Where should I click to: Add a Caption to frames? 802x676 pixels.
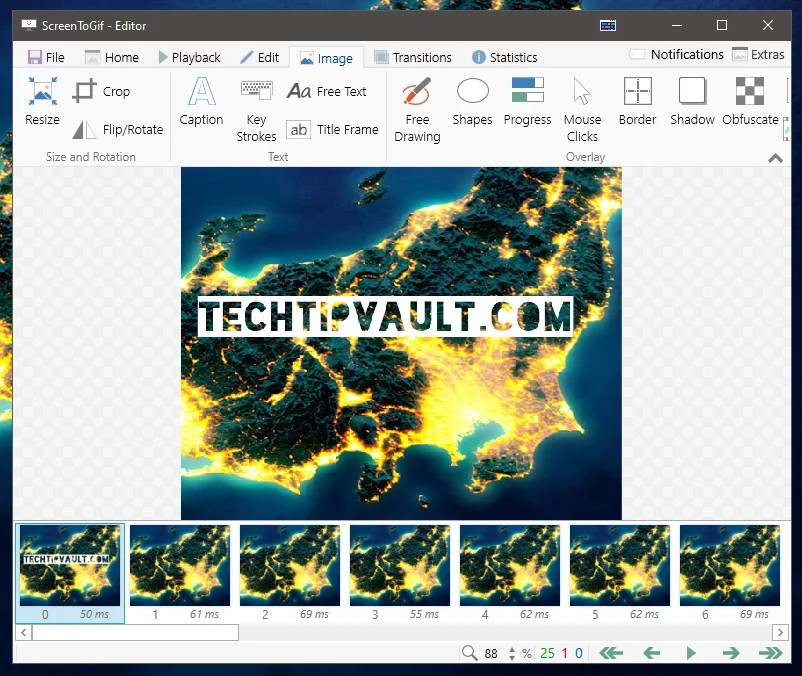point(201,102)
